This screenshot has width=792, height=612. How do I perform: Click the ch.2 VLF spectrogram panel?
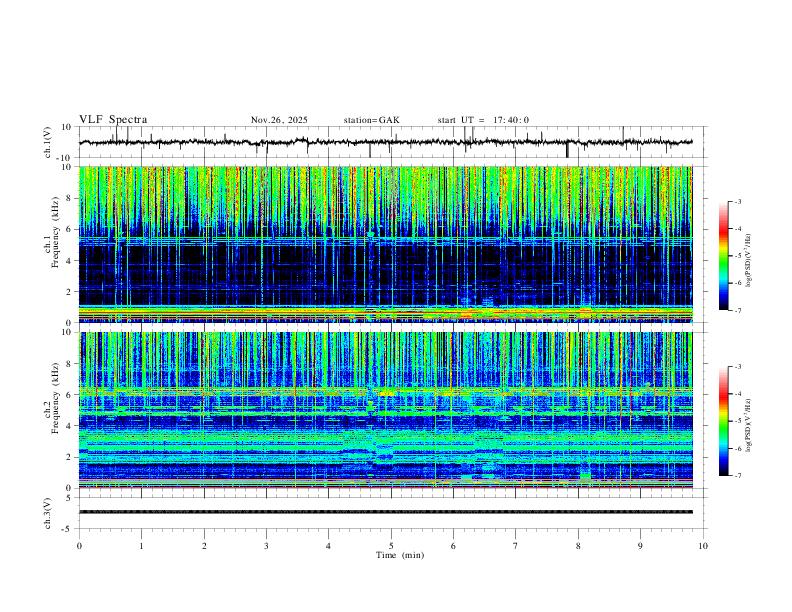coord(385,410)
